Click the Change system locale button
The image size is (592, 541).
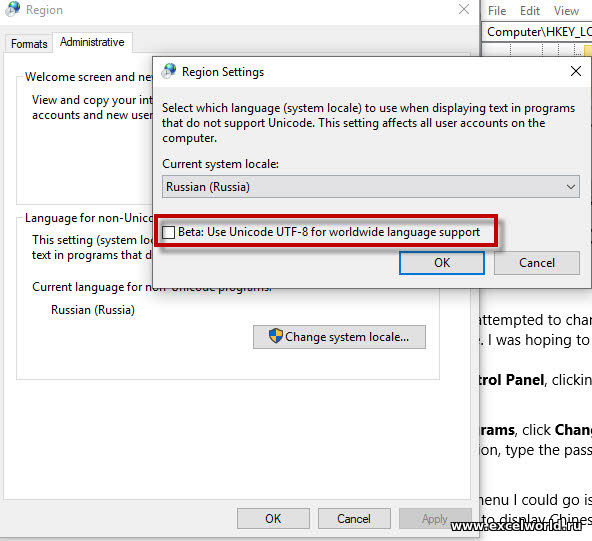point(339,337)
